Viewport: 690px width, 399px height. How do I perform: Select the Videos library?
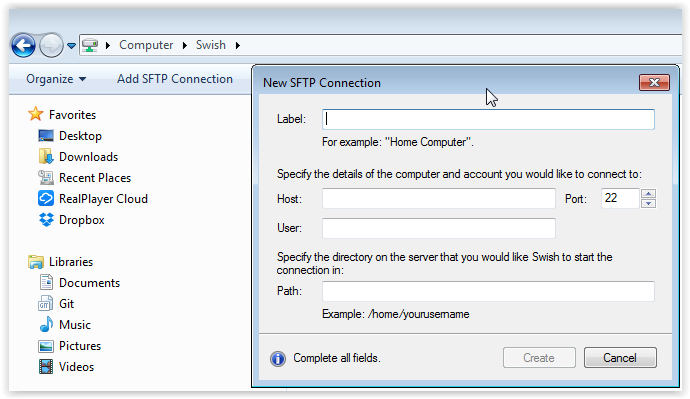coord(76,367)
